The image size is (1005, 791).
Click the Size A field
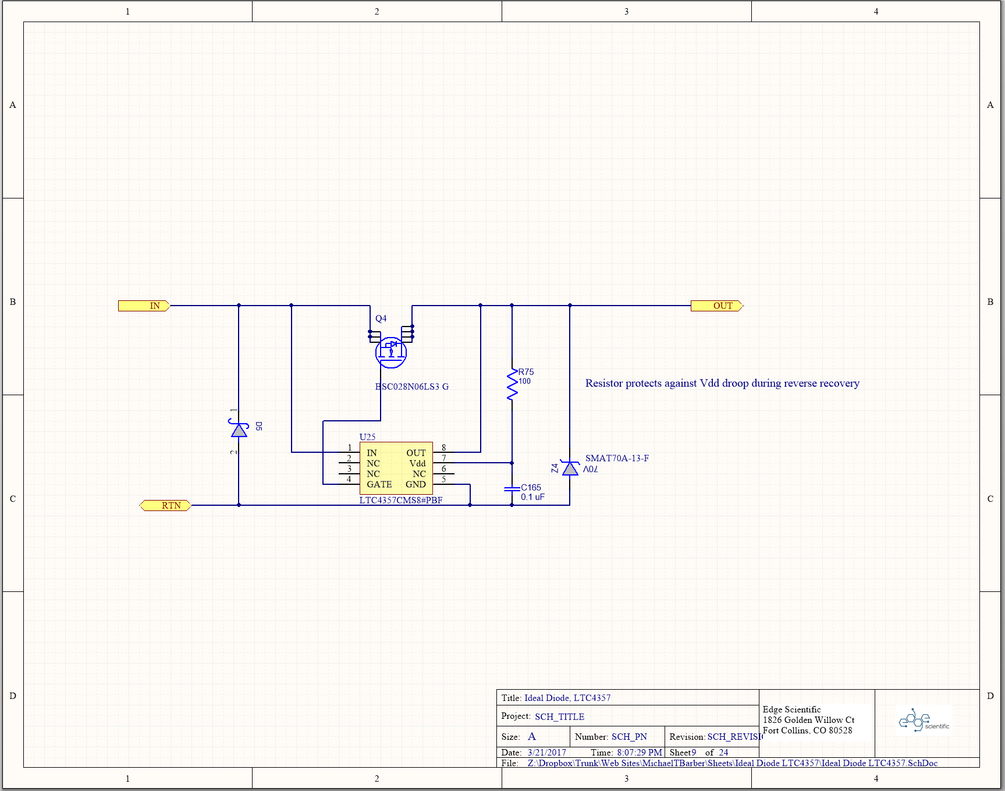point(531,737)
